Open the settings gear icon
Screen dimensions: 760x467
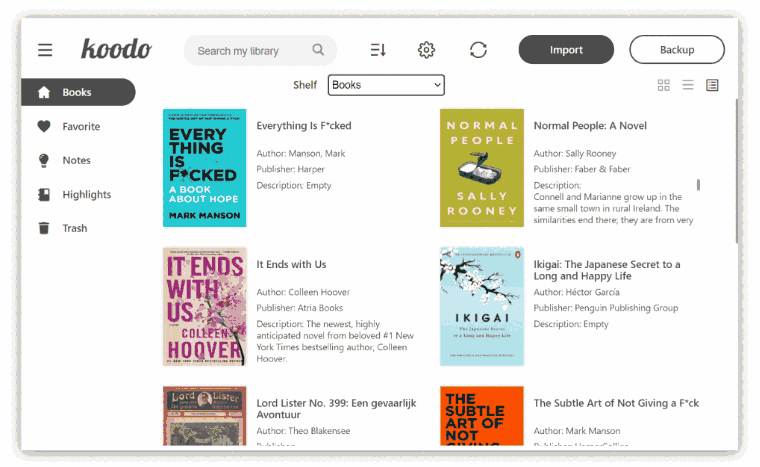tap(427, 50)
